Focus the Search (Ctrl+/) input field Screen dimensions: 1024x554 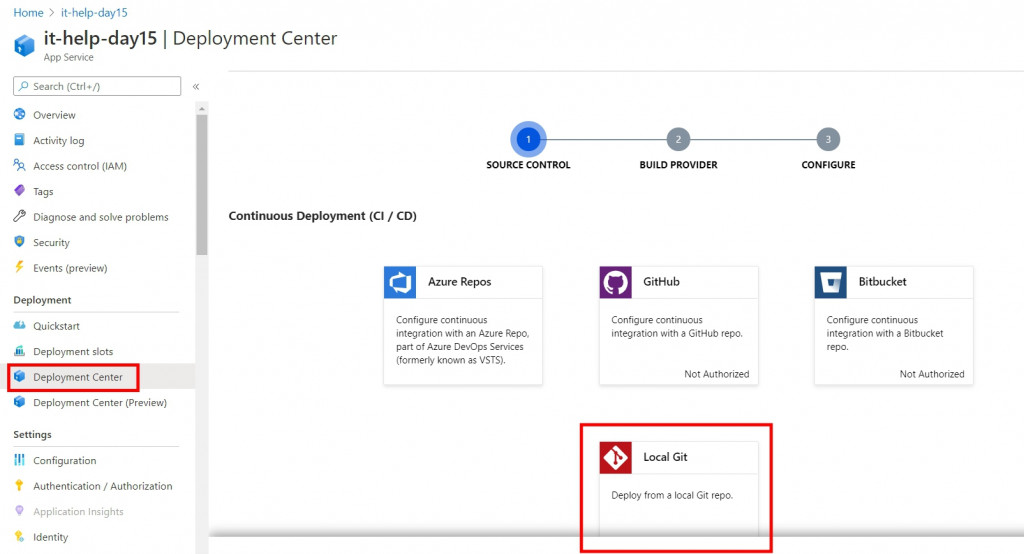tap(97, 86)
